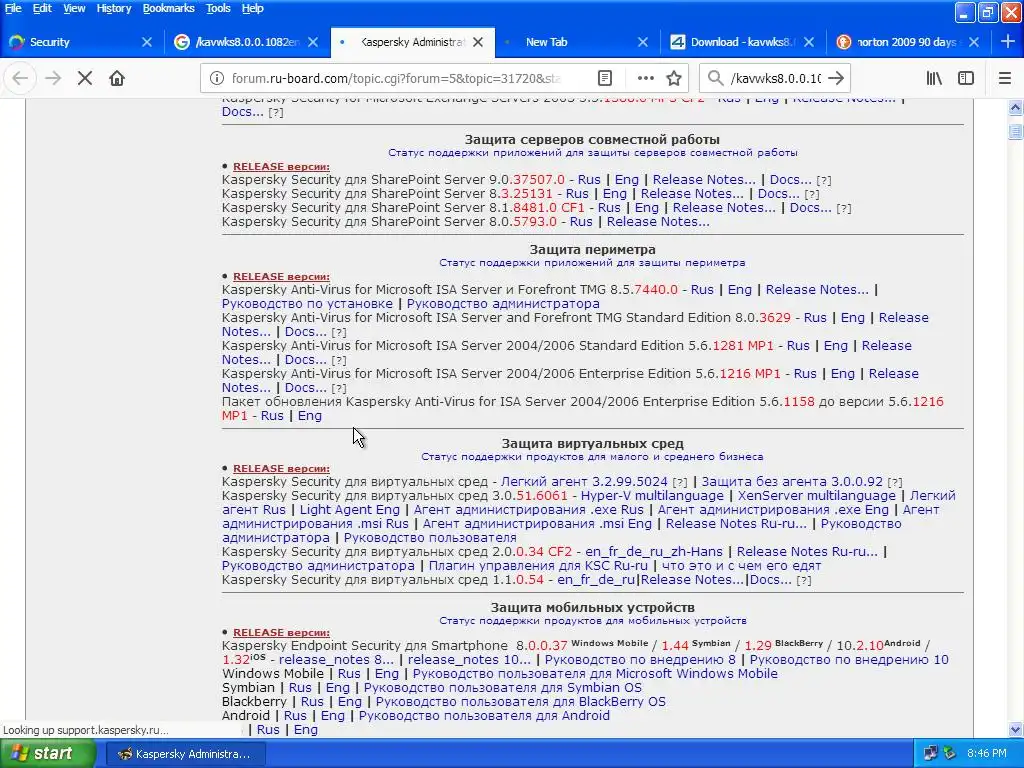Click the second system tray icon
Image resolution: width=1024 pixels, height=768 pixels.
pos(950,754)
